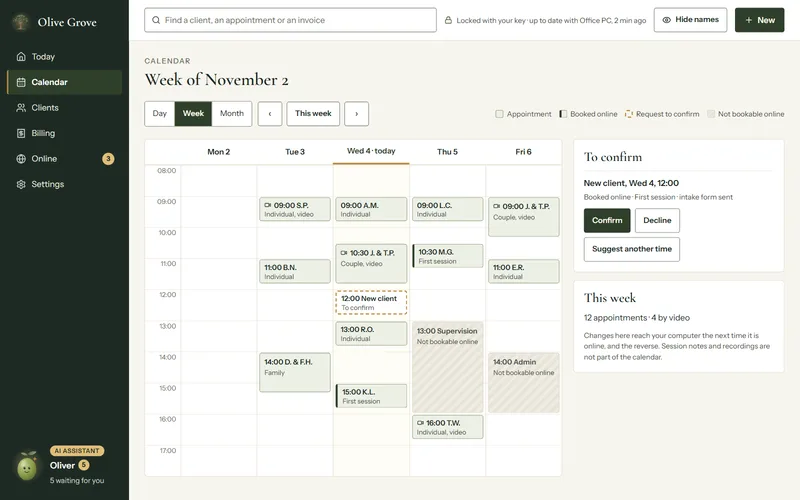The height and width of the screenshot is (500, 800).
Task: Open Settings in the sidebar
Action: 64,184
